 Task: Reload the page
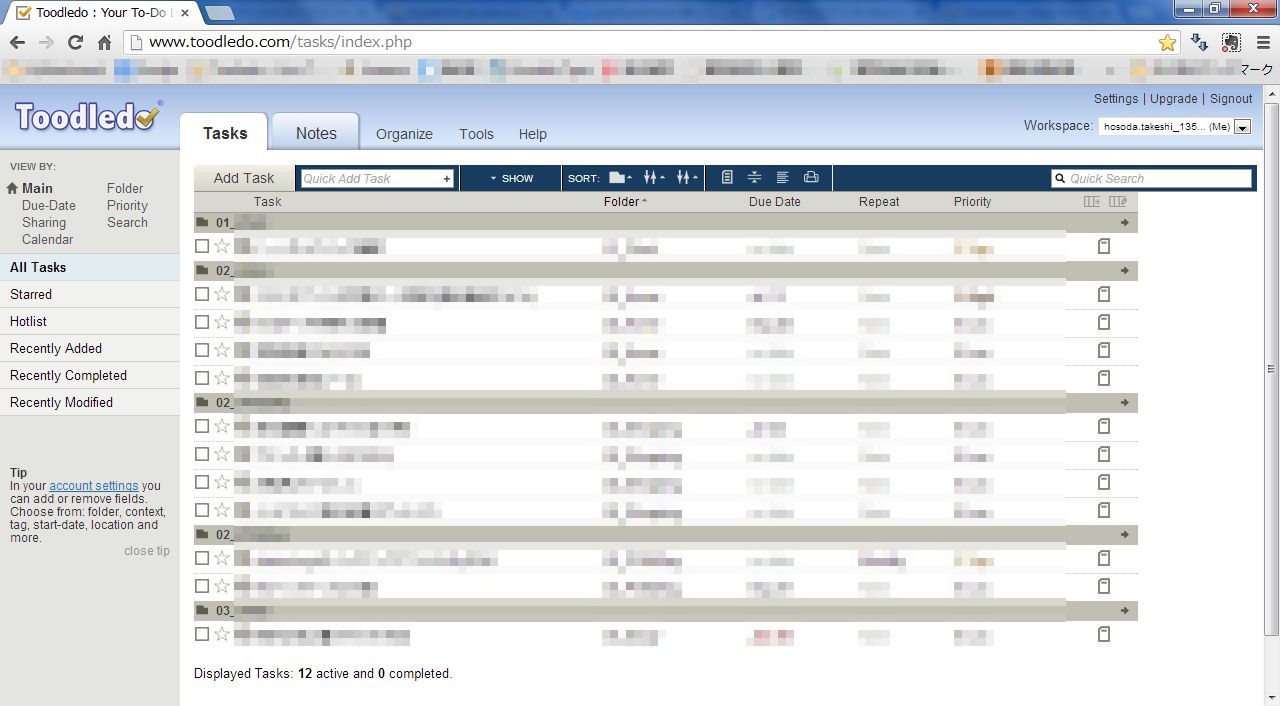[75, 42]
